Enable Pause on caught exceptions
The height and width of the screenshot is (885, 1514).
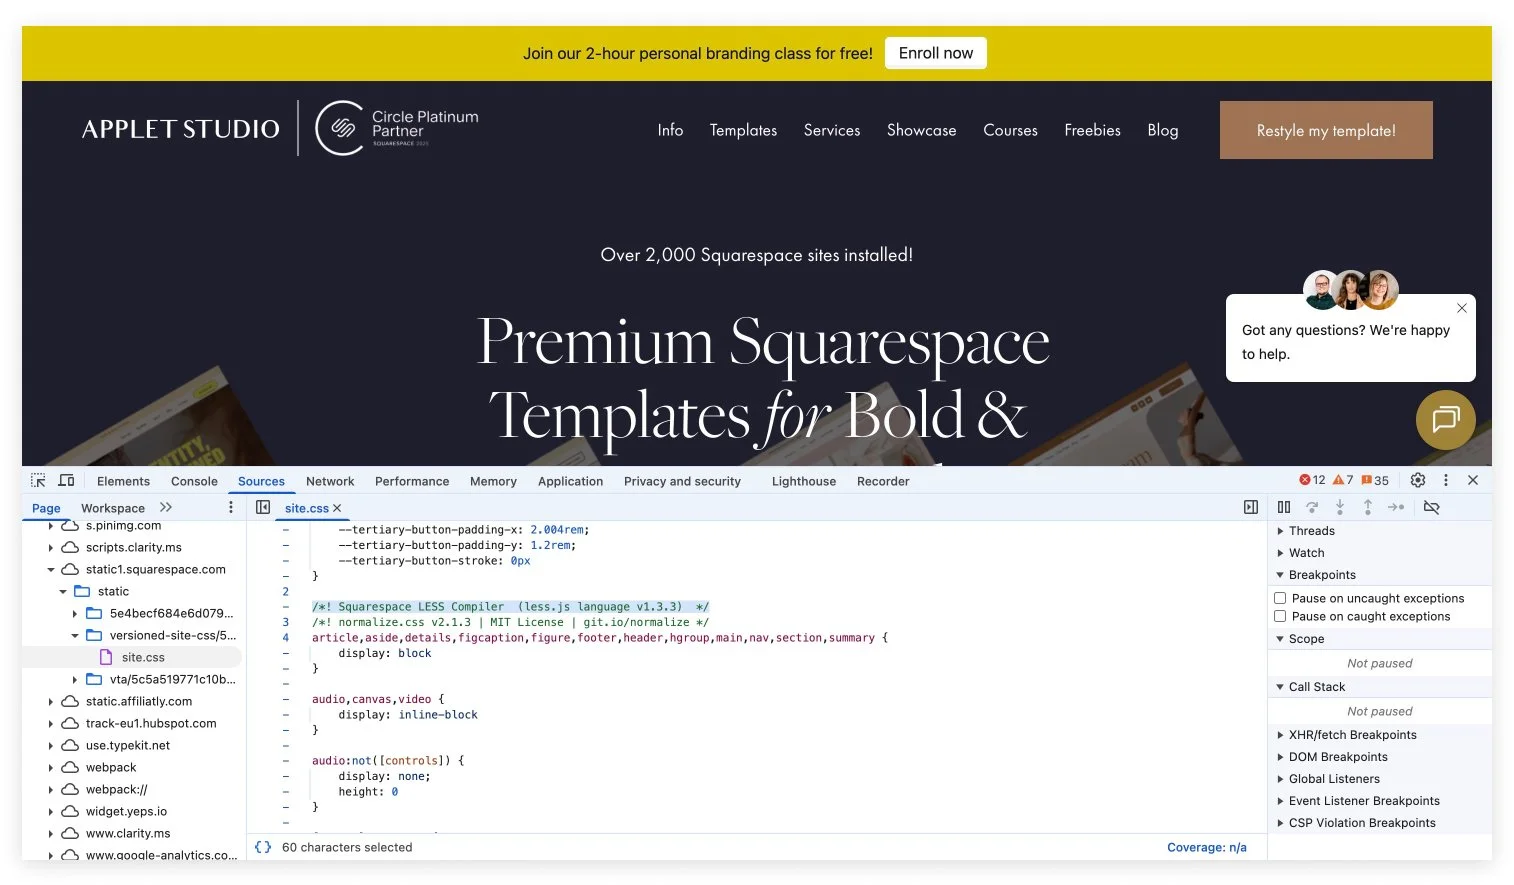[x=1280, y=616]
